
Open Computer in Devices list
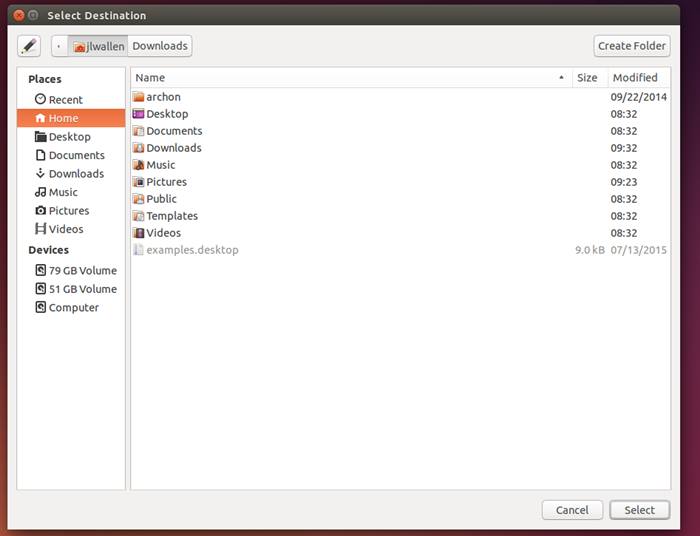coord(71,307)
